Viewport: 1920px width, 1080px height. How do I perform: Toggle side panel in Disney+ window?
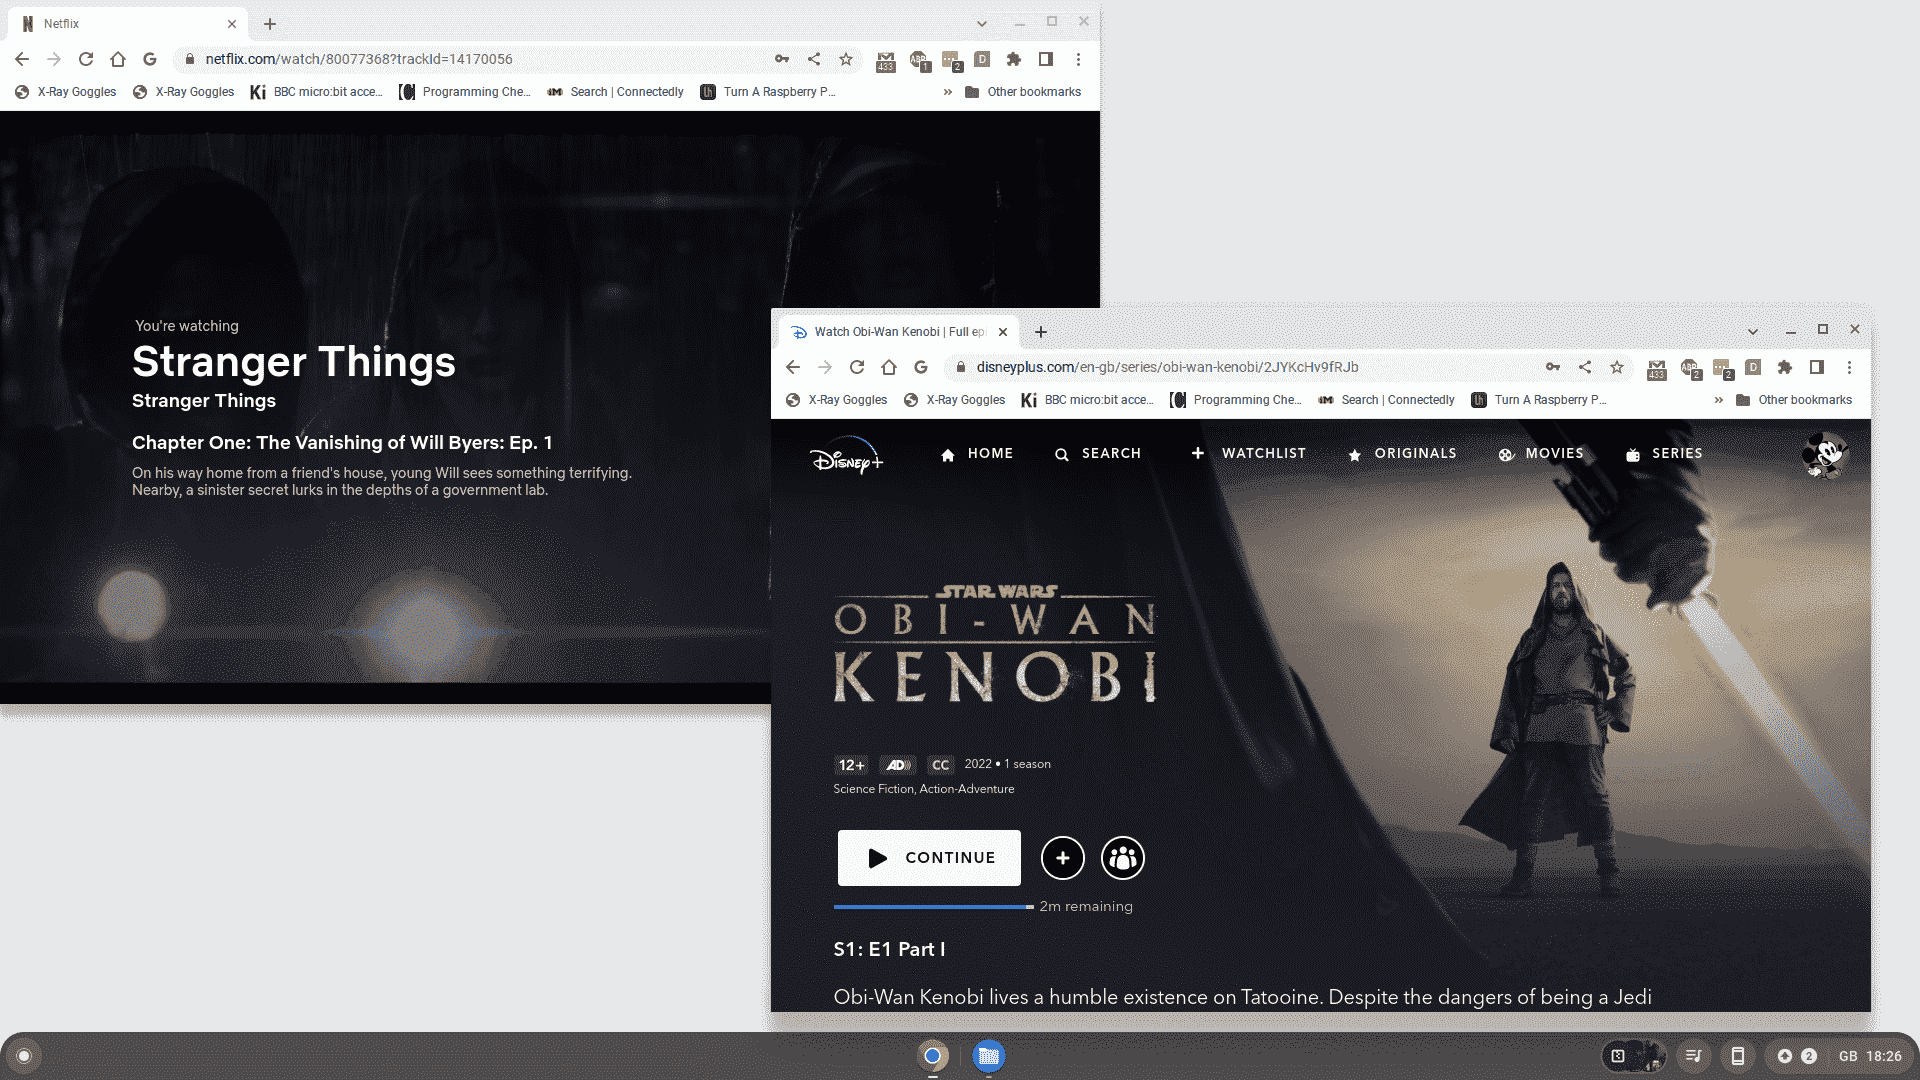(1817, 367)
